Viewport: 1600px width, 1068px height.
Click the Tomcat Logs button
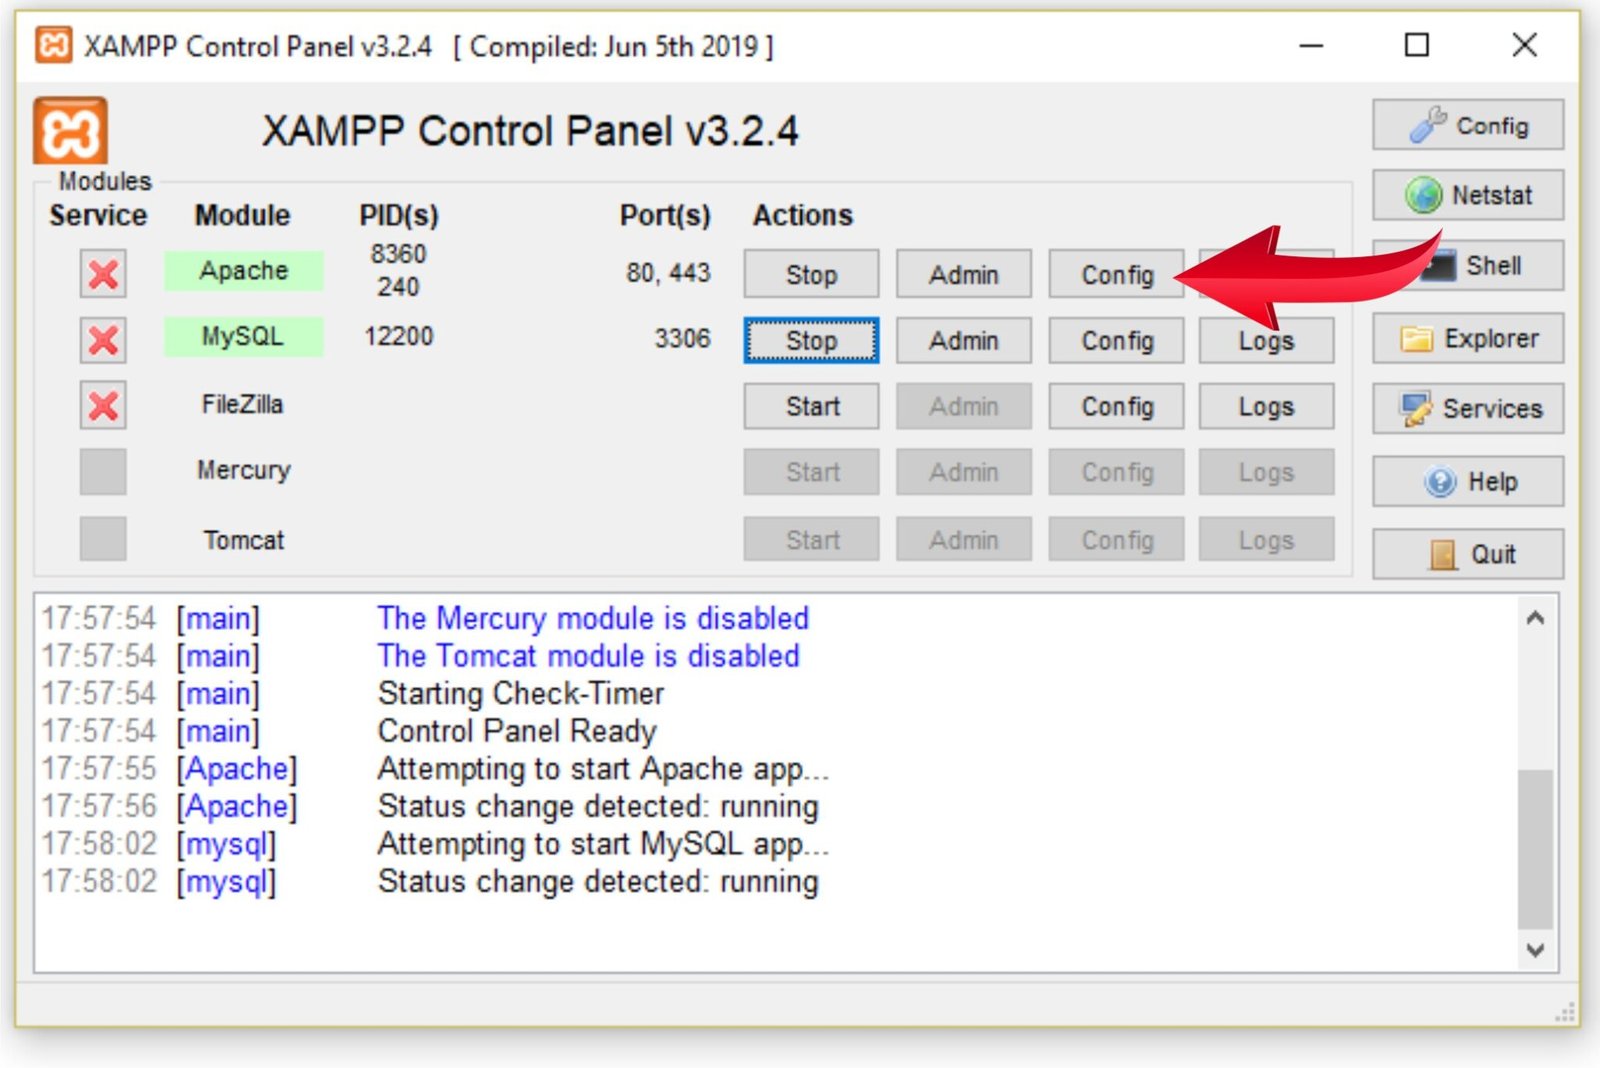[1266, 540]
